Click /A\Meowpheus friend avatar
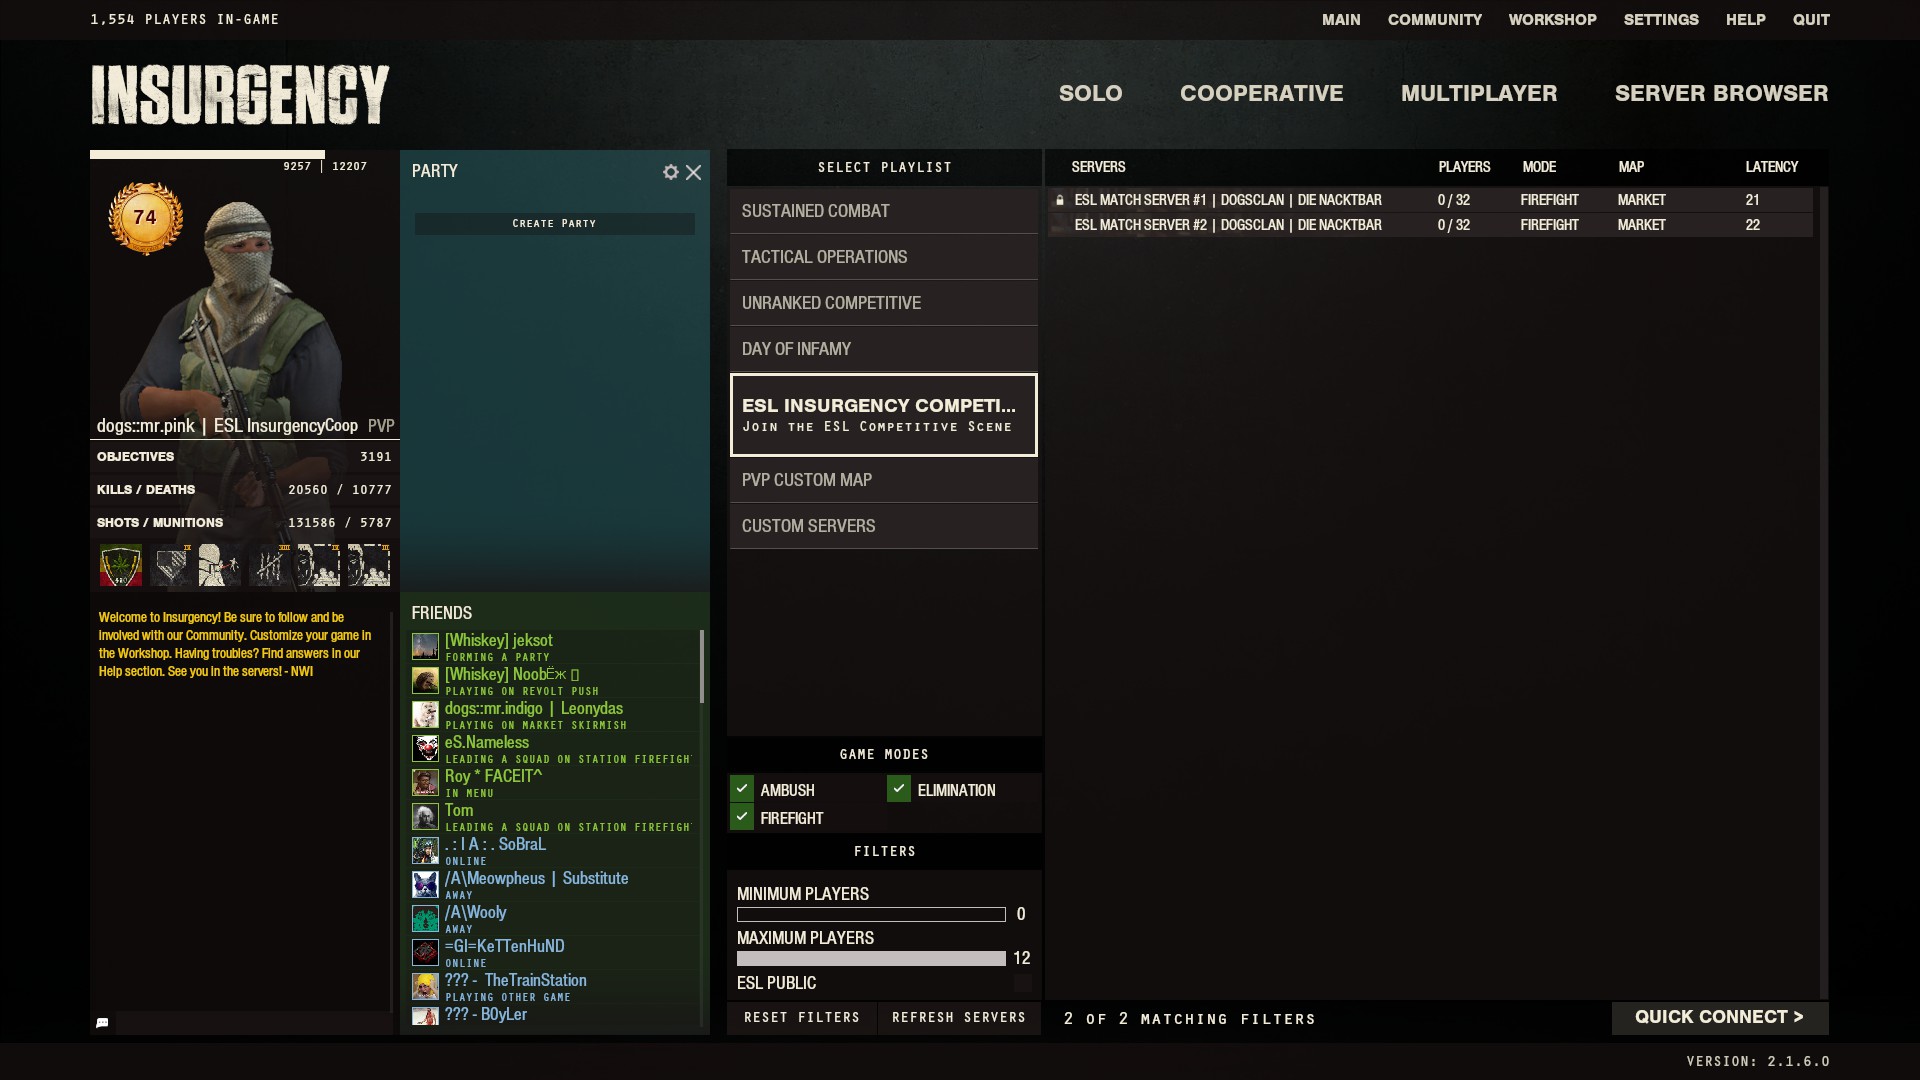1920x1080 pixels. [425, 884]
